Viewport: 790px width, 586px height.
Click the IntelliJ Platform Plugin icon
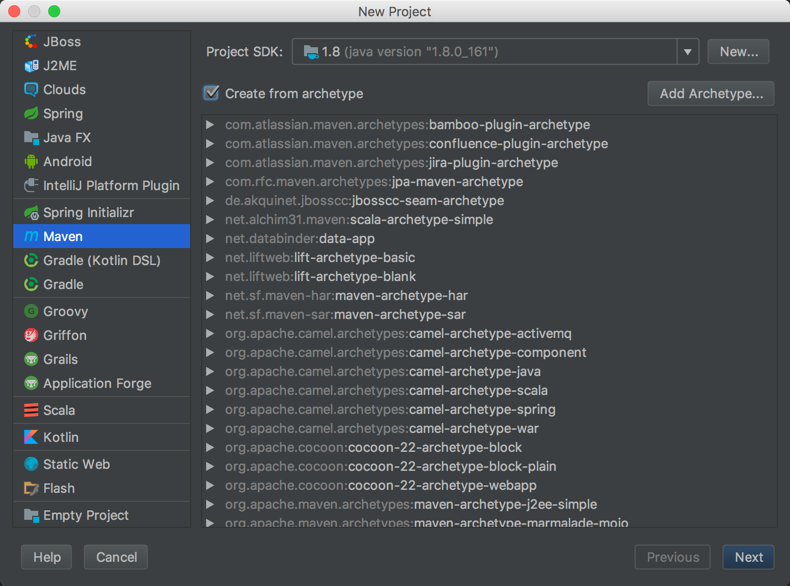tap(31, 185)
